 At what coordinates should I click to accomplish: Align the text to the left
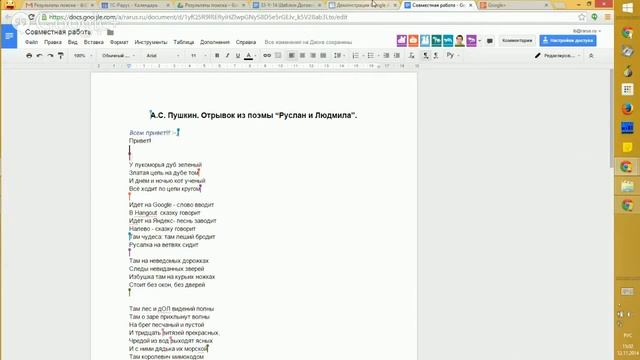coord(291,56)
